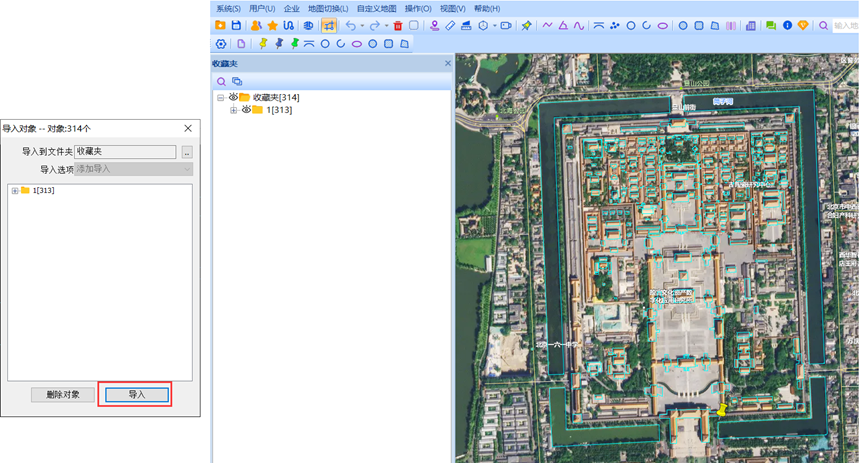
Task: Click the overlapping windows icon in the 收藏夹 panel
Action: pyautogui.click(x=237, y=81)
